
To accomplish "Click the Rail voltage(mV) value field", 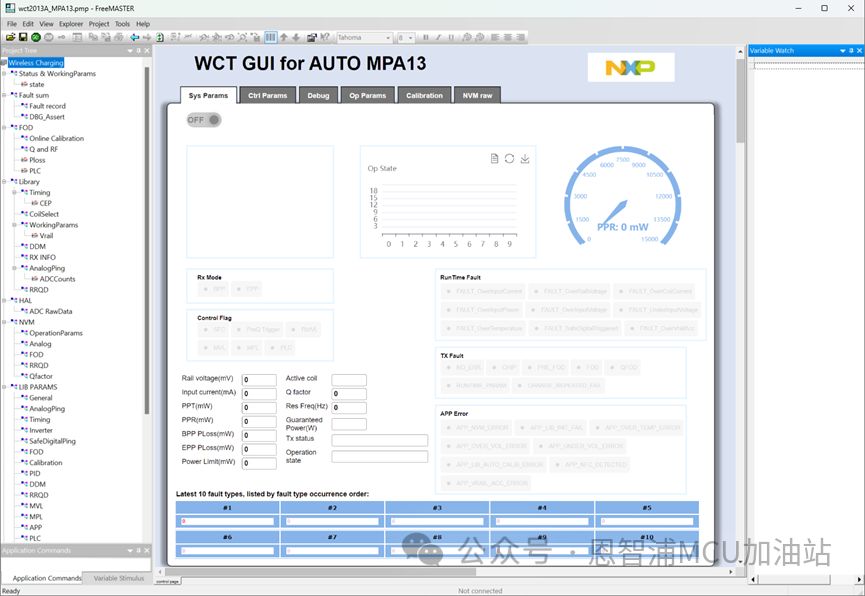I will [x=259, y=380].
